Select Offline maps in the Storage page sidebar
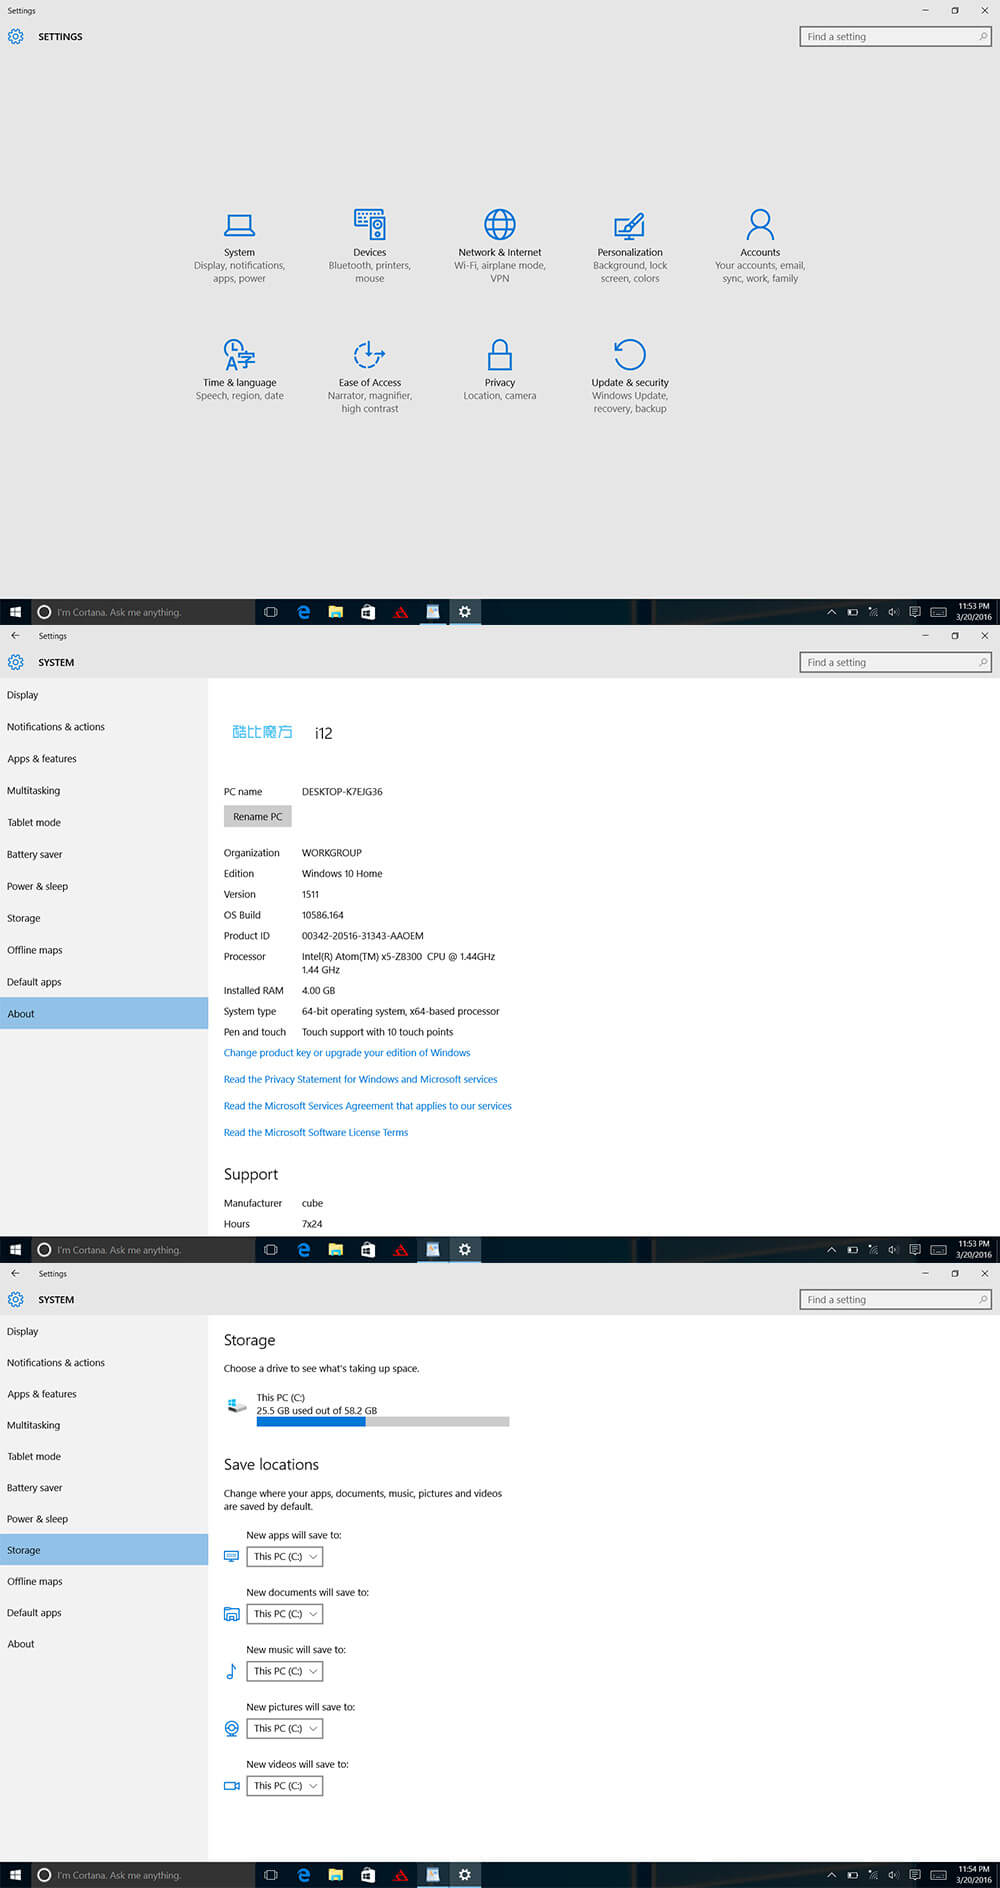Screen dimensions: 1000x1888 (104, 1581)
